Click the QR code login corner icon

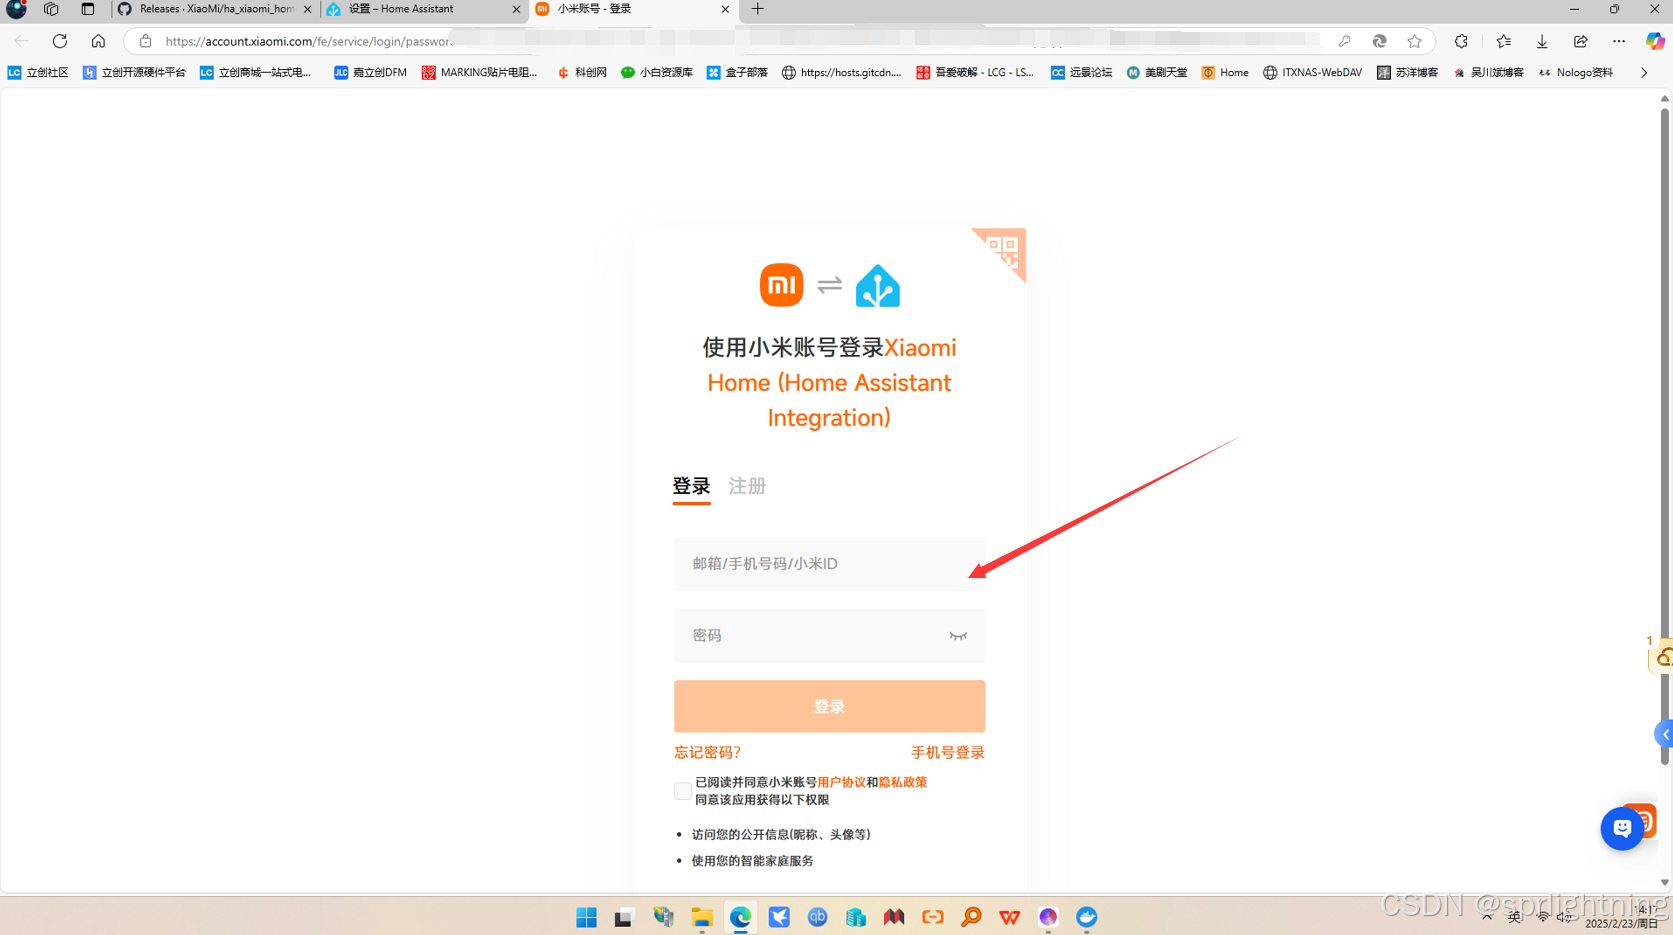[x=1002, y=251]
